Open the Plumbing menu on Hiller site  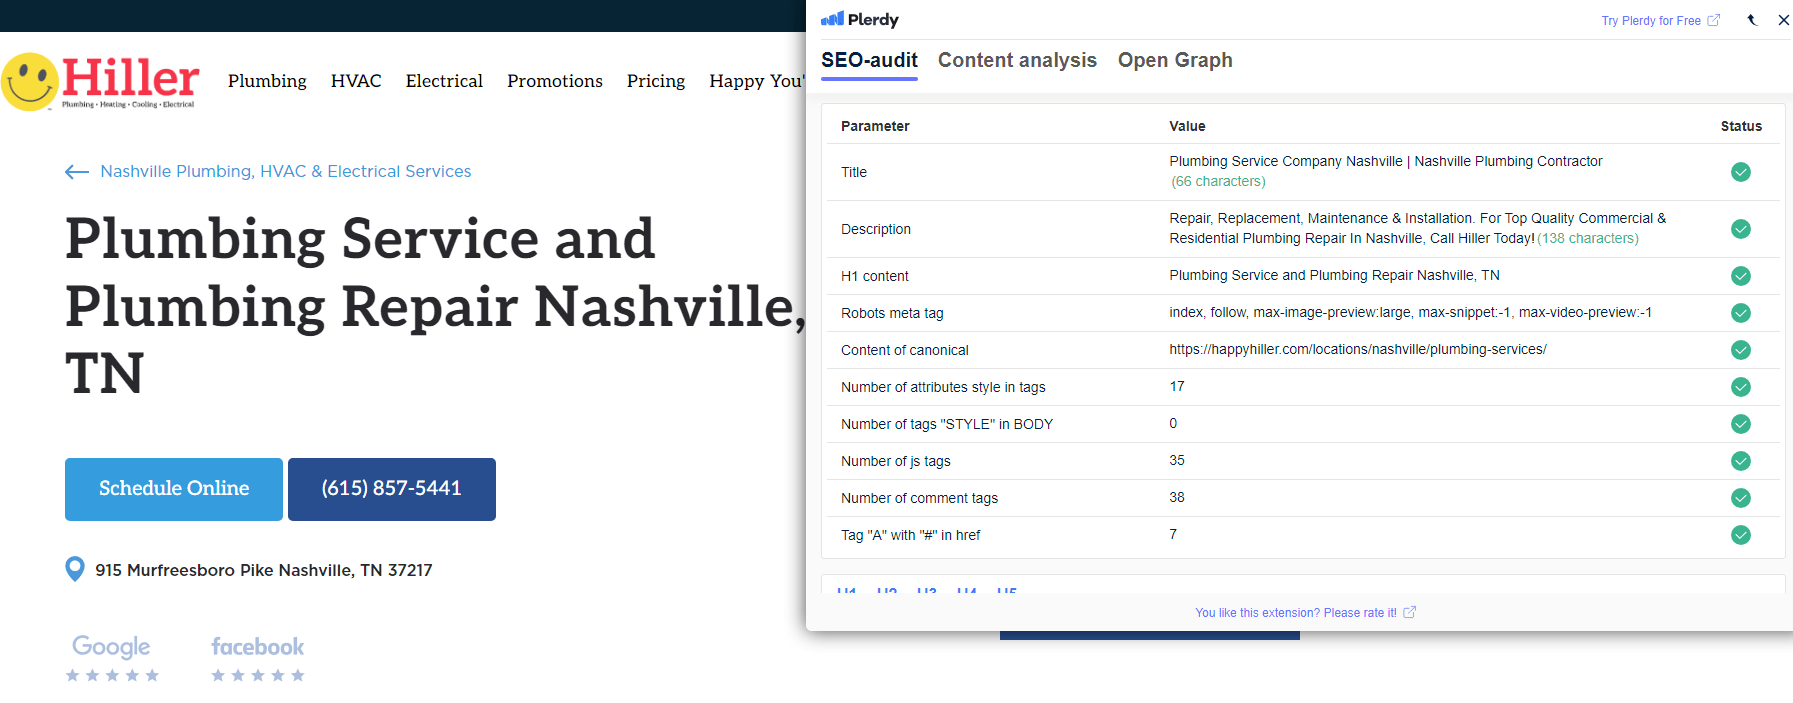tap(267, 81)
